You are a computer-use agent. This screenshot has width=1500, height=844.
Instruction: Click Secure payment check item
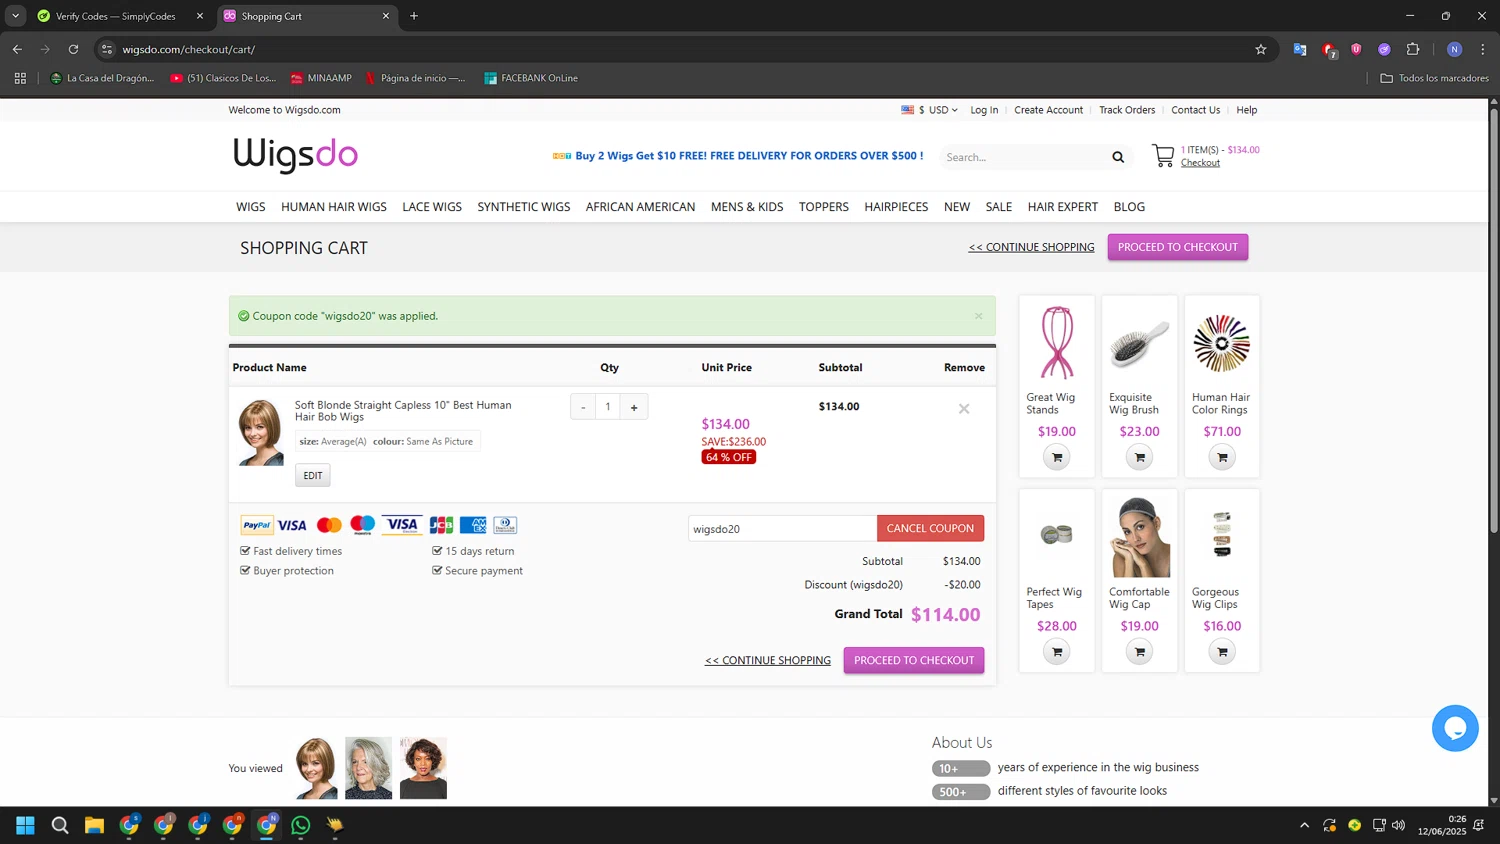(x=477, y=571)
